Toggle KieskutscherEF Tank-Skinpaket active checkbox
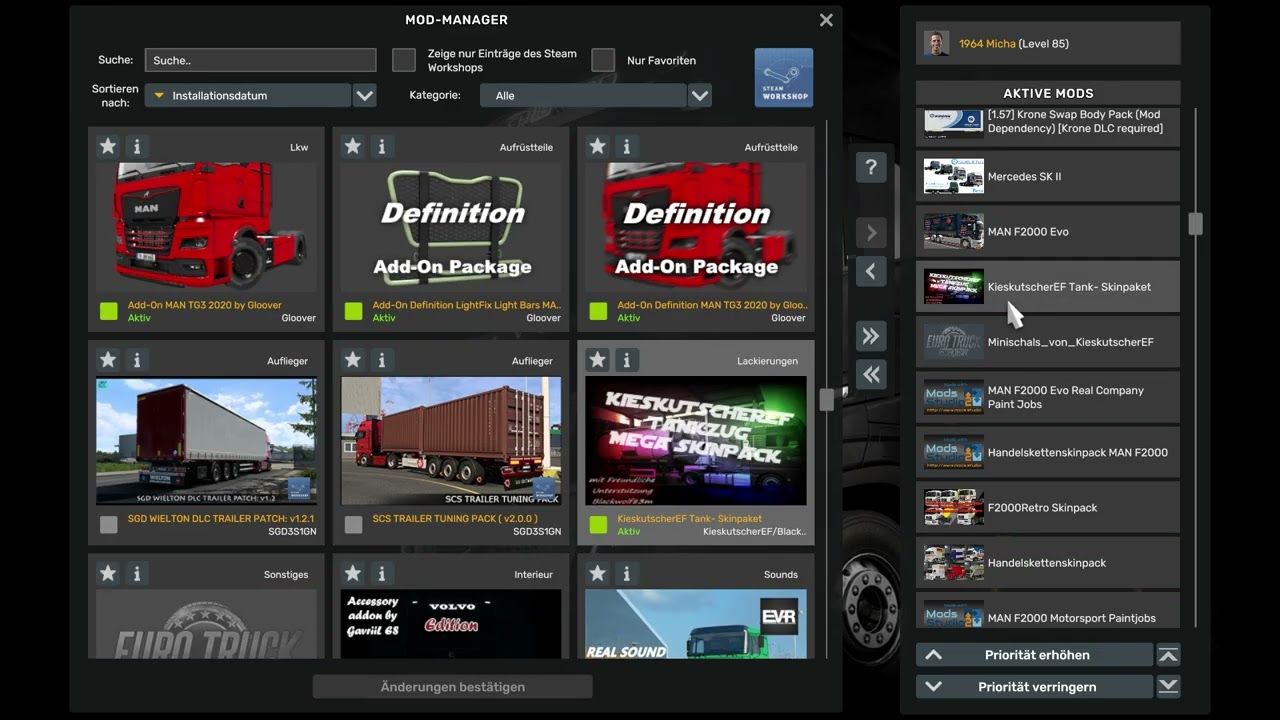 tap(599, 524)
